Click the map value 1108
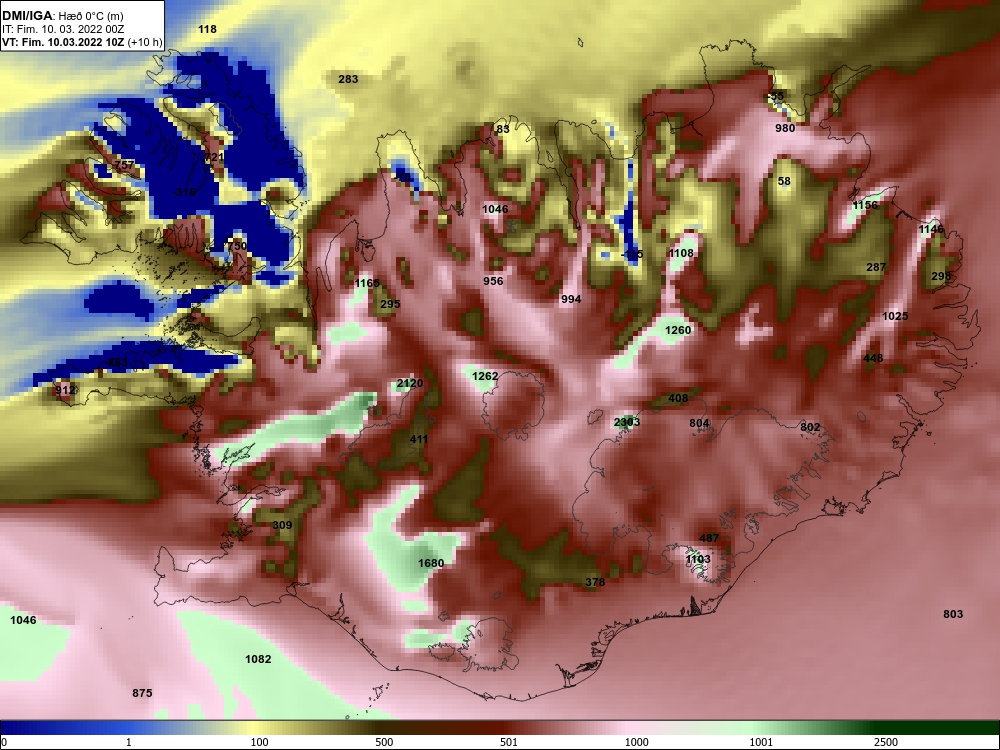The width and height of the screenshot is (1000, 750). pos(680,253)
